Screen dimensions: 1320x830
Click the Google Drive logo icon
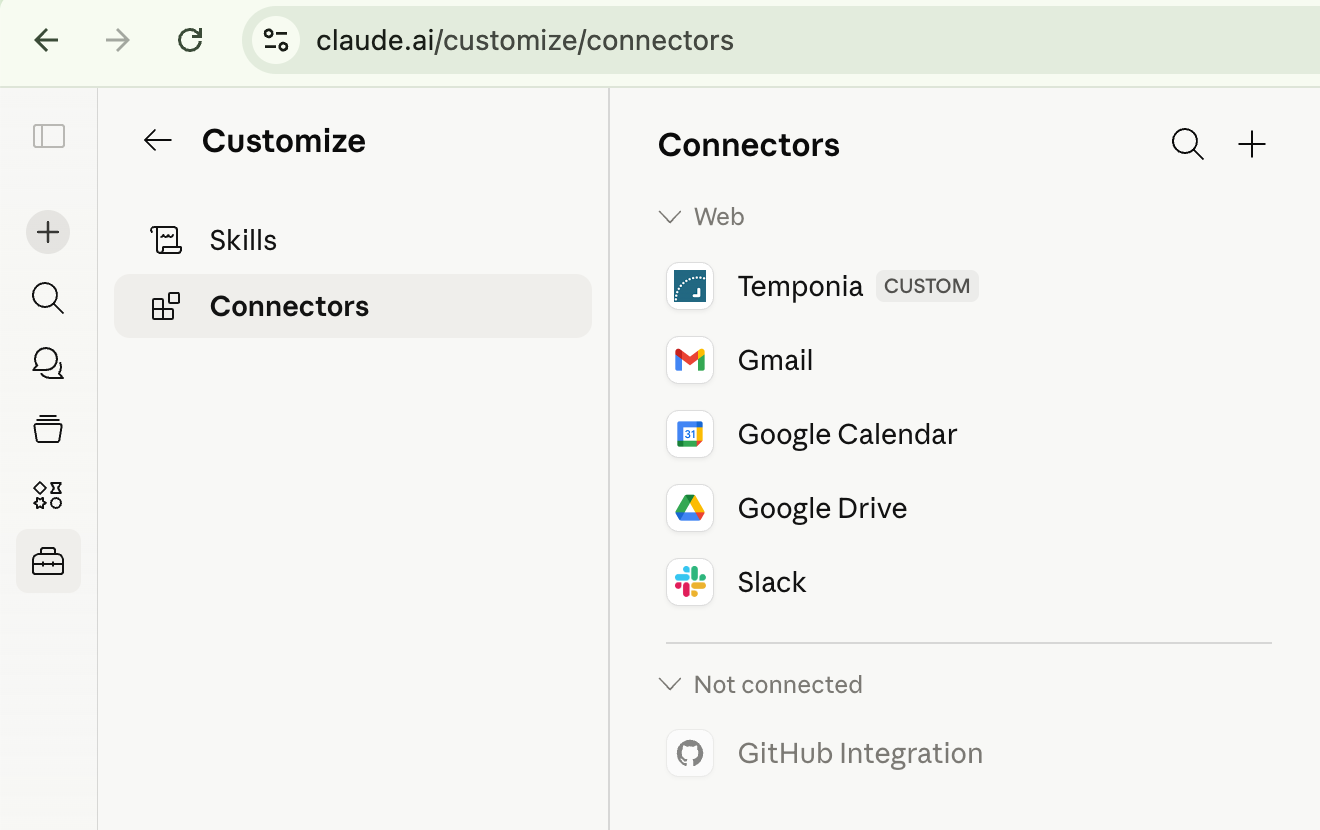click(x=690, y=508)
